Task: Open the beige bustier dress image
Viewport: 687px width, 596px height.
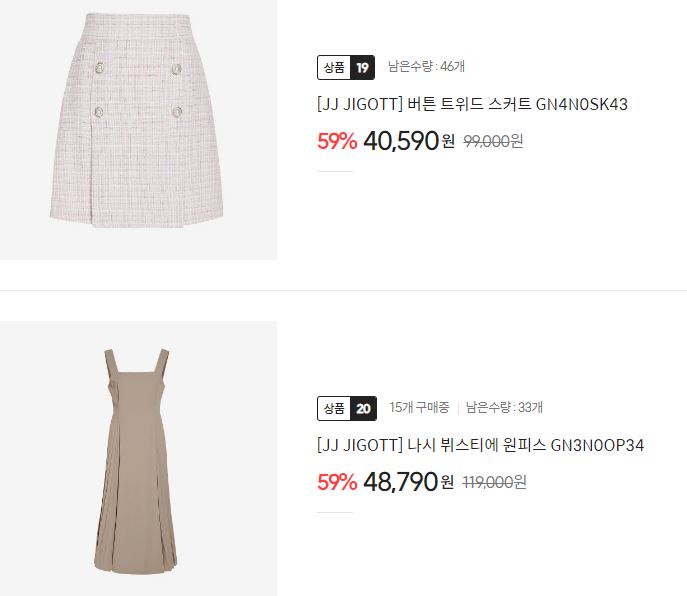Action: 138,458
